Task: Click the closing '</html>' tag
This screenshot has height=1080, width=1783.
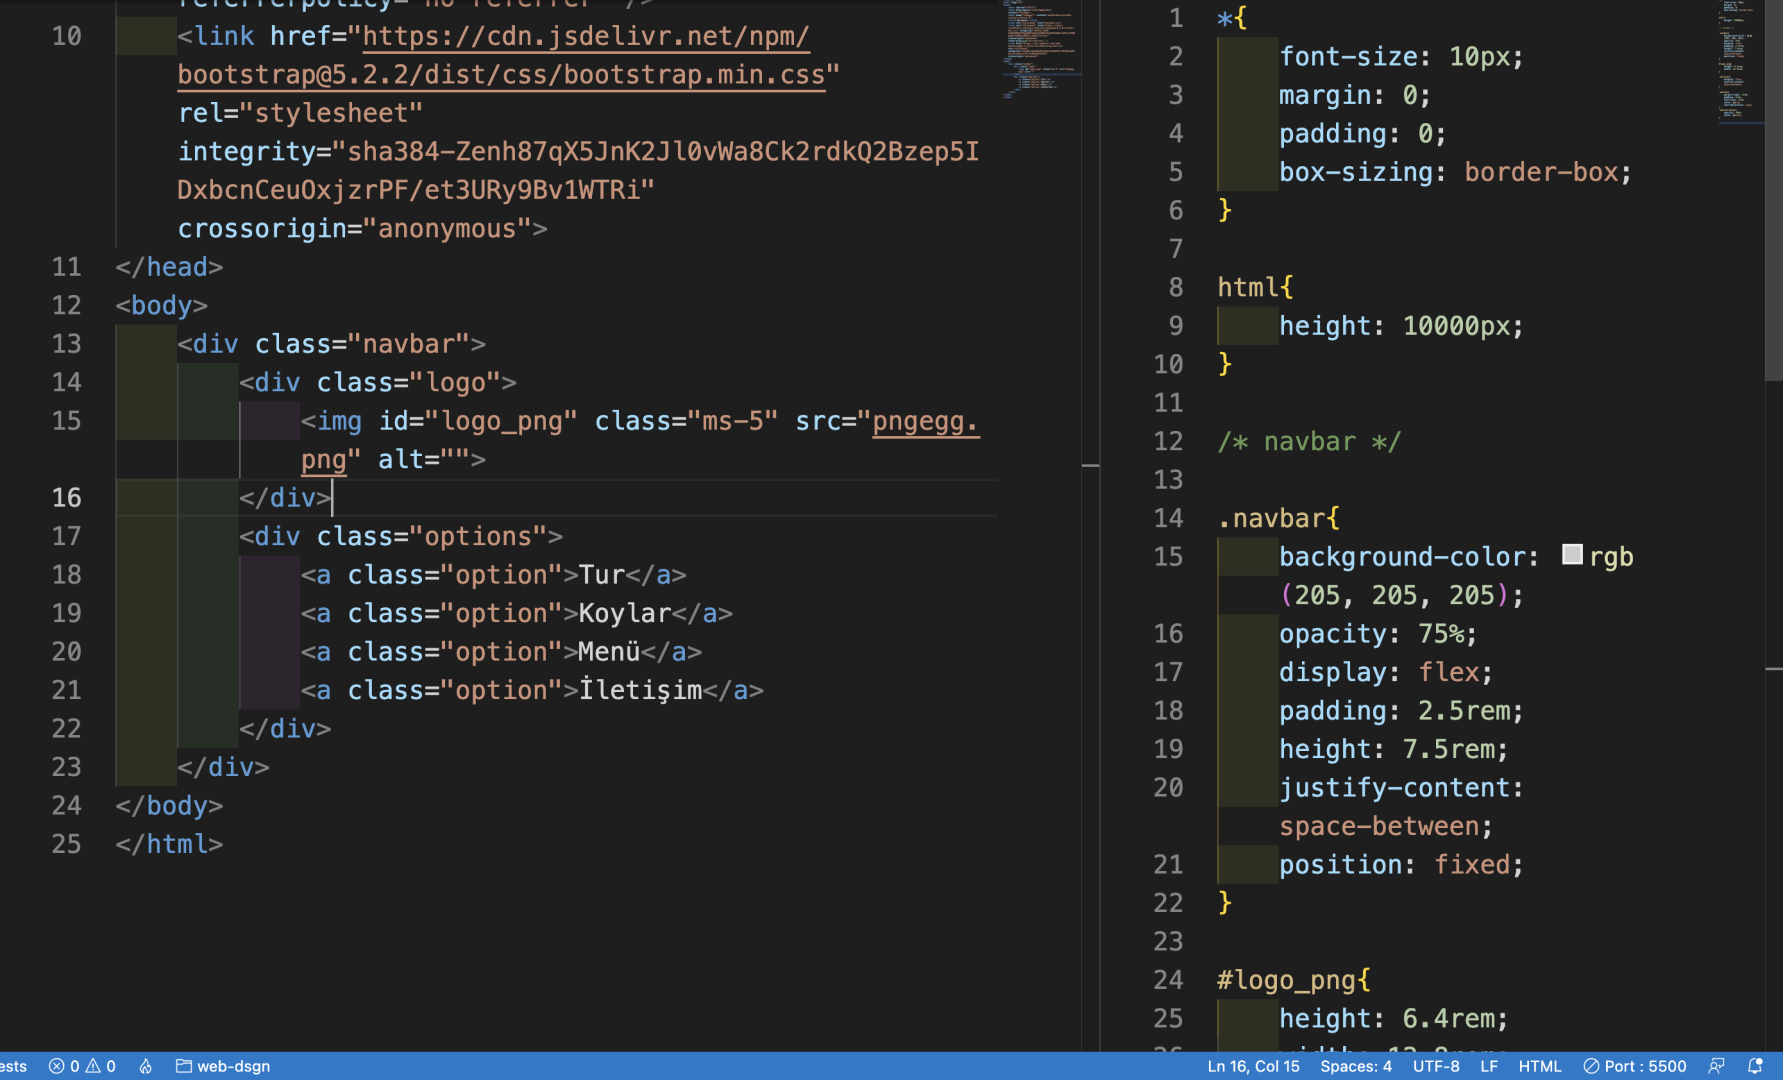Action: (x=169, y=844)
